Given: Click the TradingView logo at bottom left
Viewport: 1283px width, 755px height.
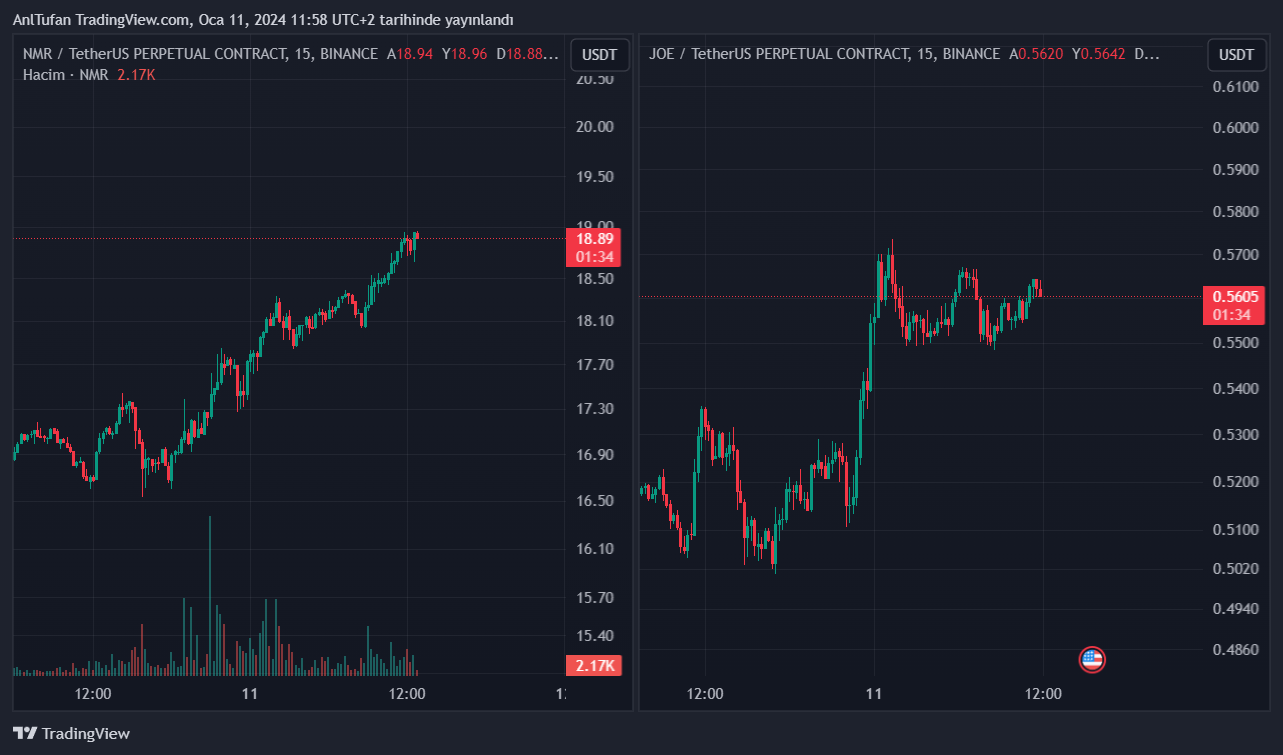Looking at the screenshot, I should [72, 733].
